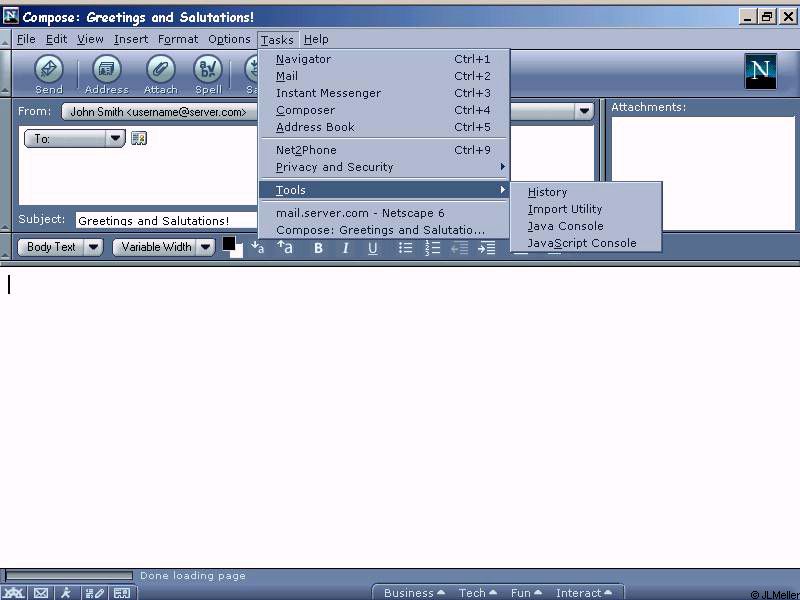This screenshot has height=600, width=800.
Task: Open History from the Tools submenu
Action: (x=586, y=192)
